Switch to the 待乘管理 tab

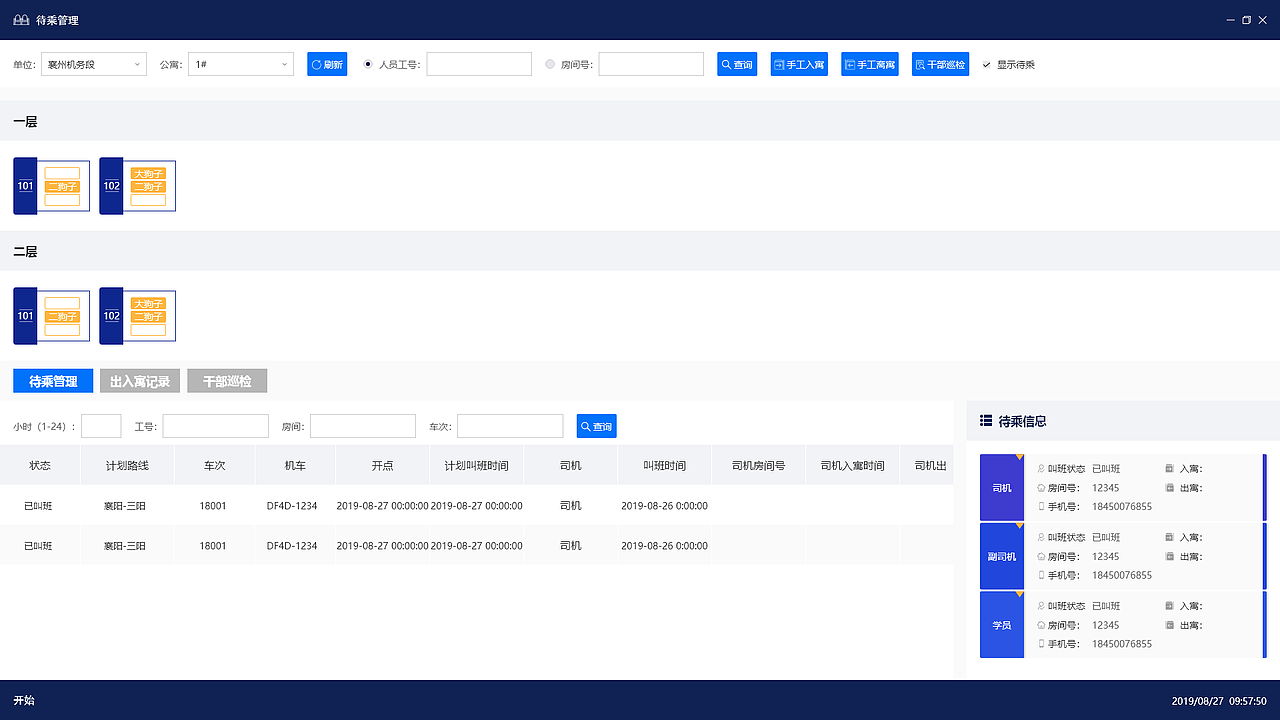(x=53, y=381)
